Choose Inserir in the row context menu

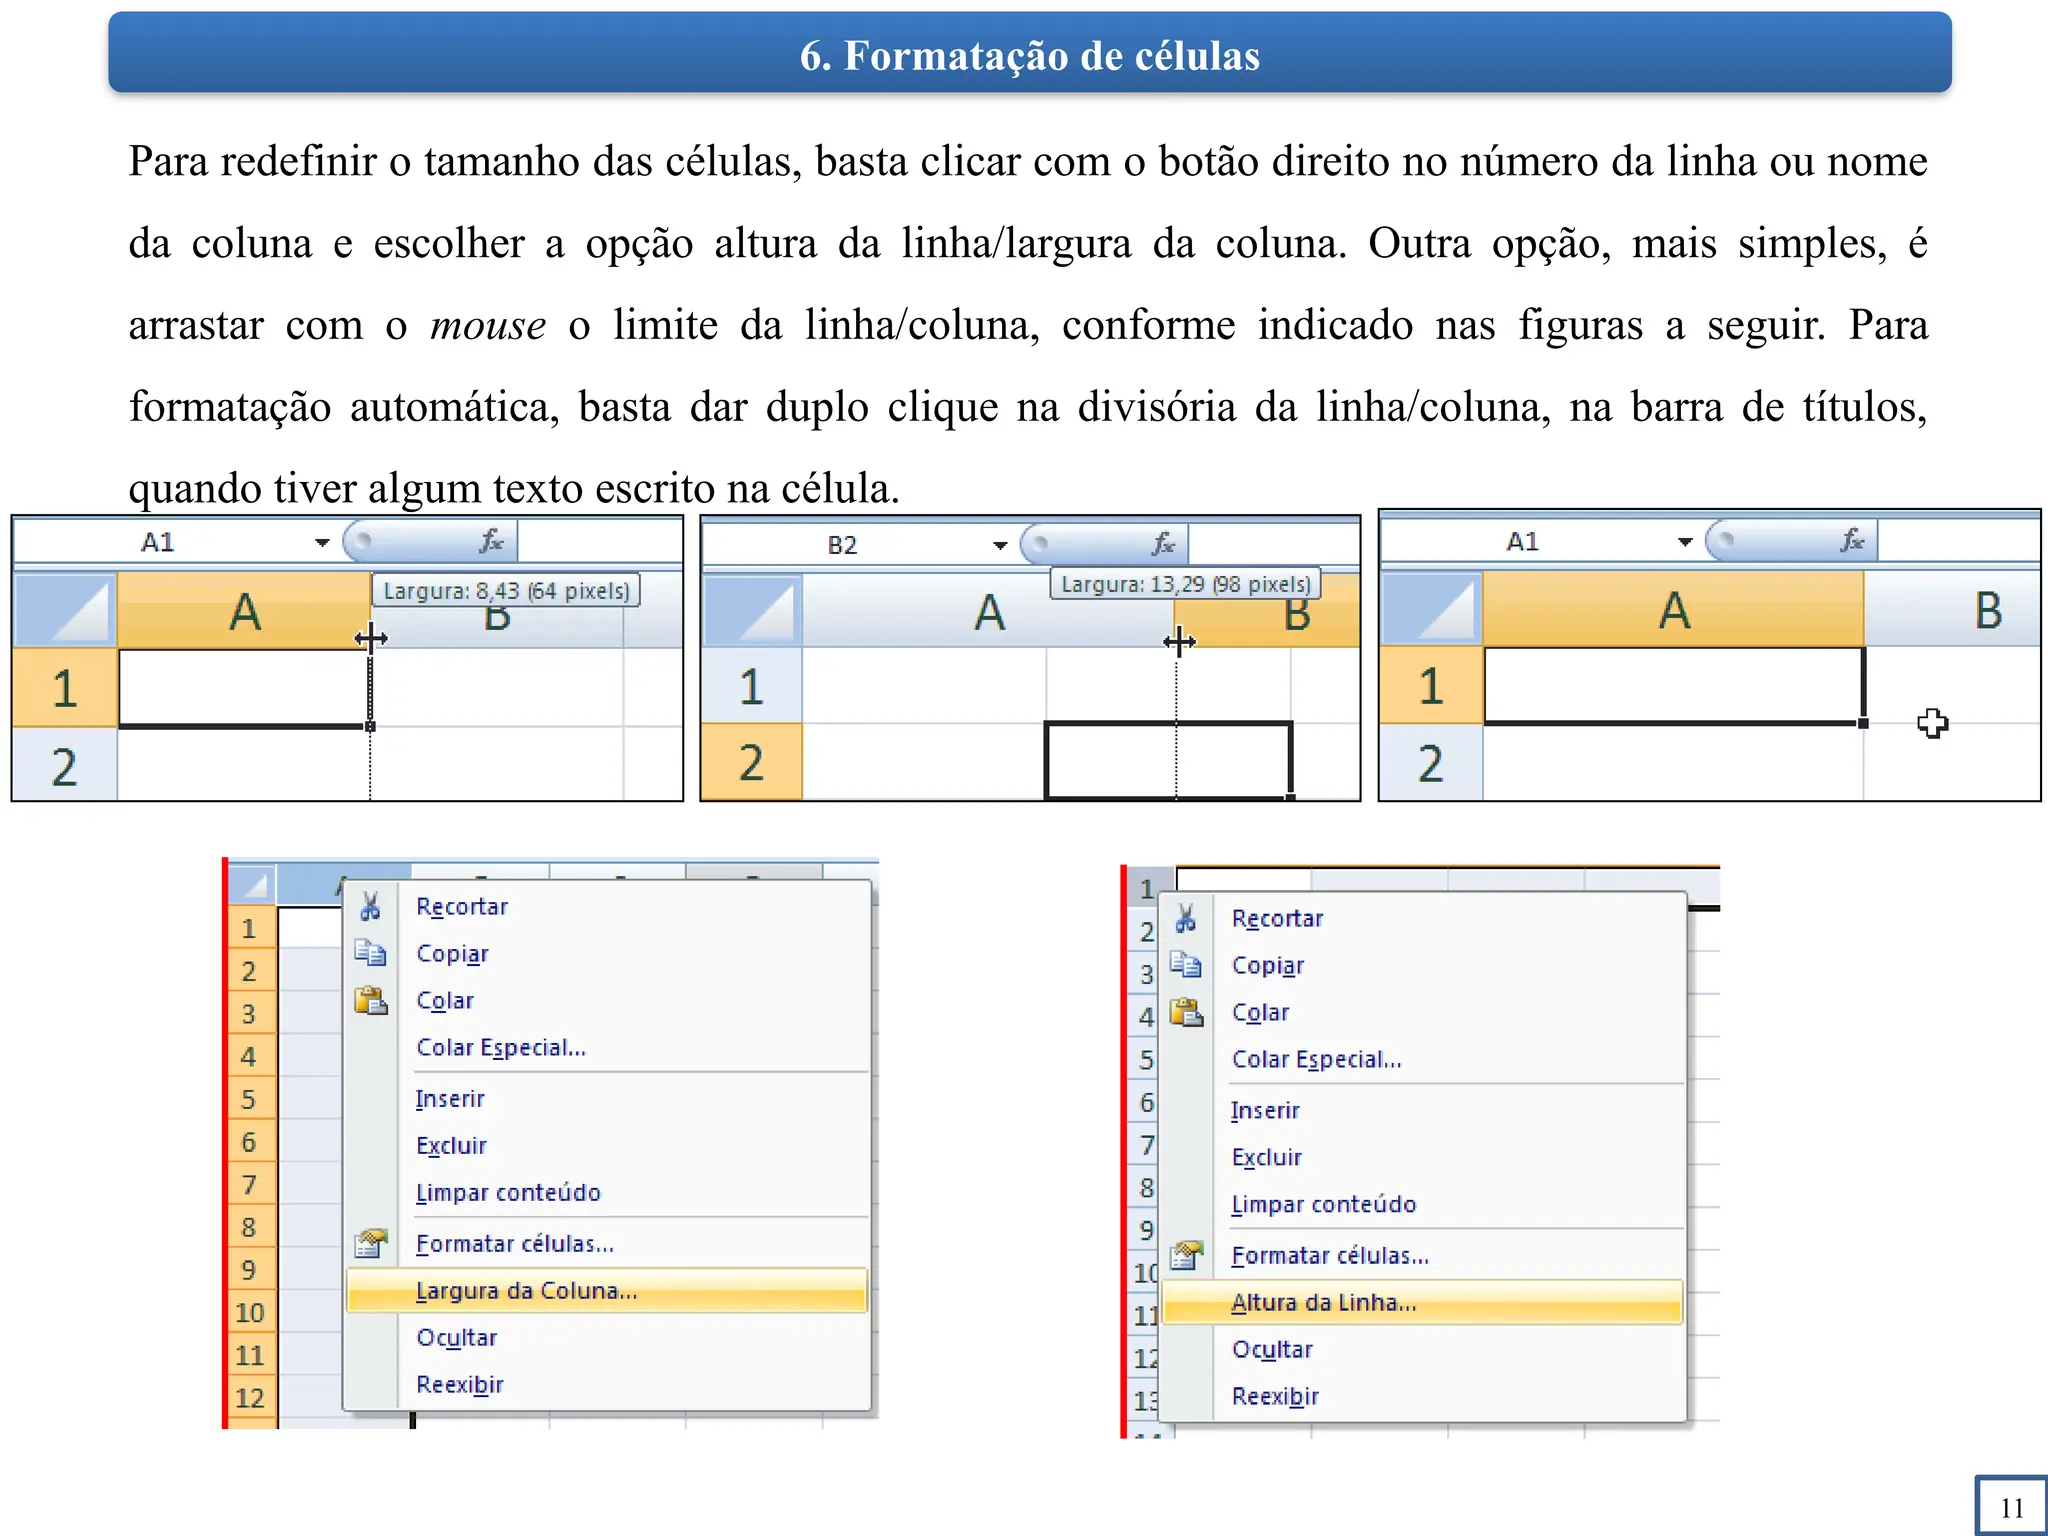point(1265,1110)
